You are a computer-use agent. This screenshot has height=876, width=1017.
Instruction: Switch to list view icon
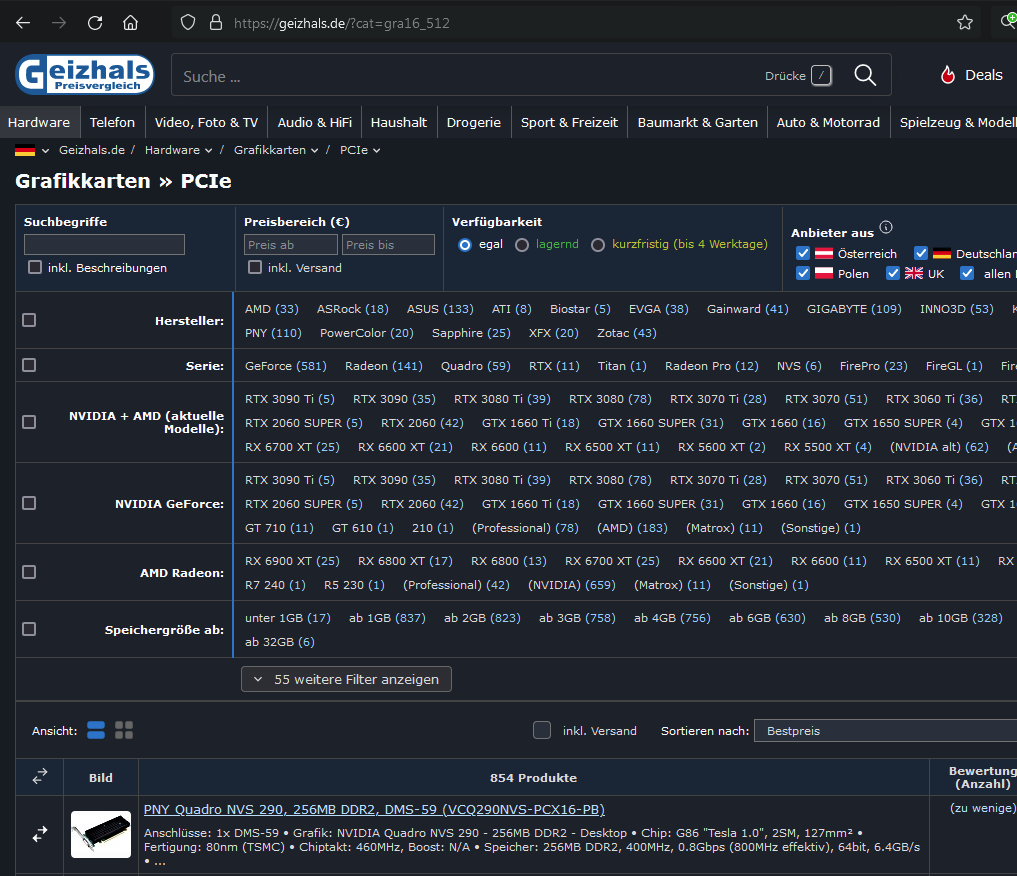click(96, 730)
